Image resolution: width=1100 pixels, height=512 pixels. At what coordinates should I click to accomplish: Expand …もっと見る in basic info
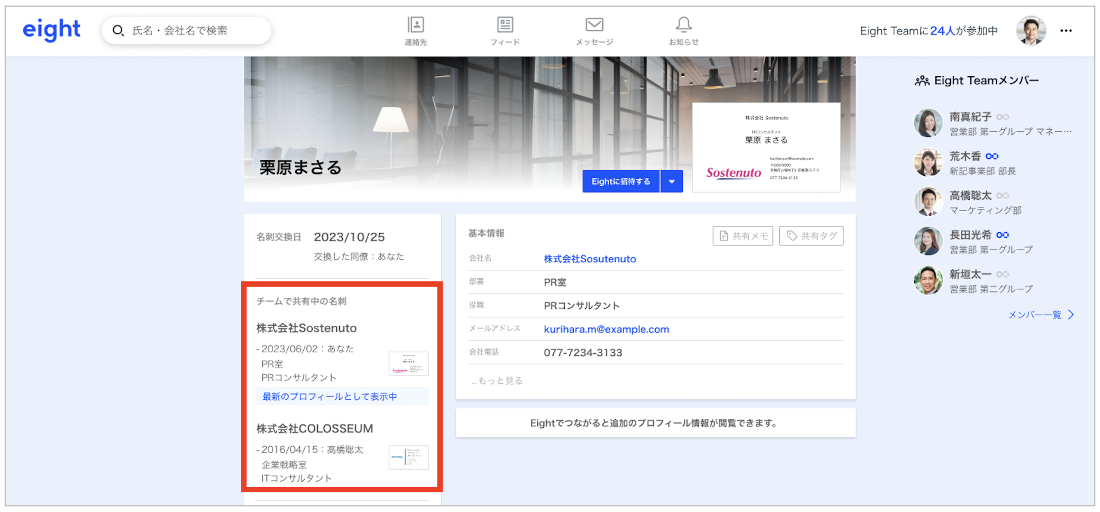click(x=497, y=381)
